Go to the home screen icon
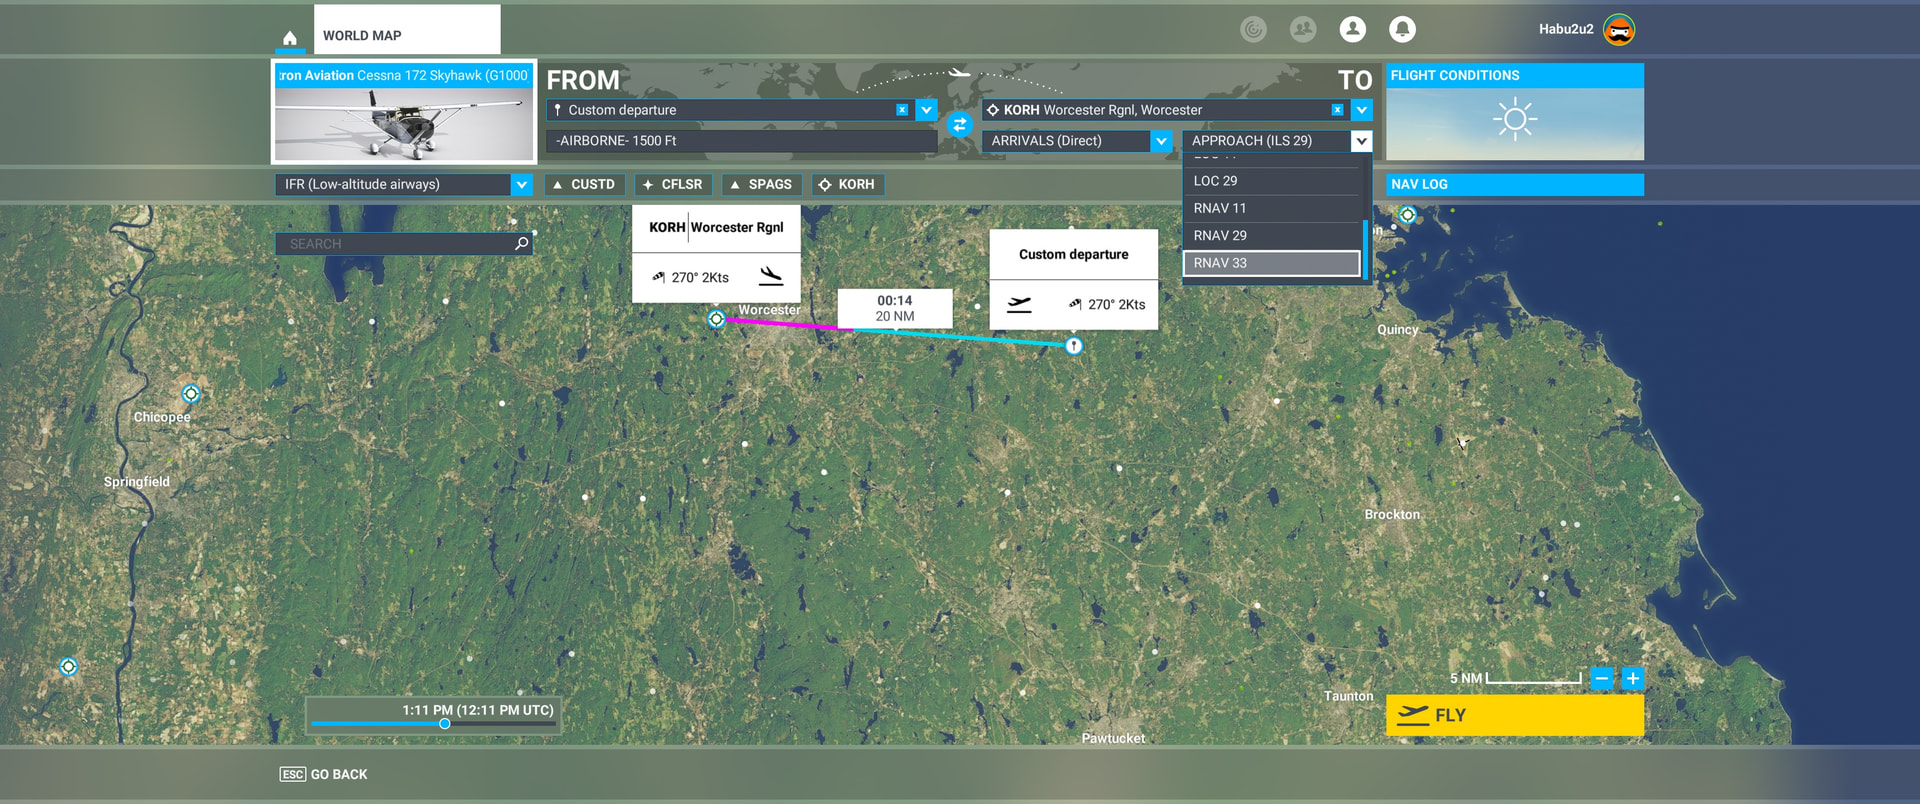The width and height of the screenshot is (1920, 804). pos(290,38)
